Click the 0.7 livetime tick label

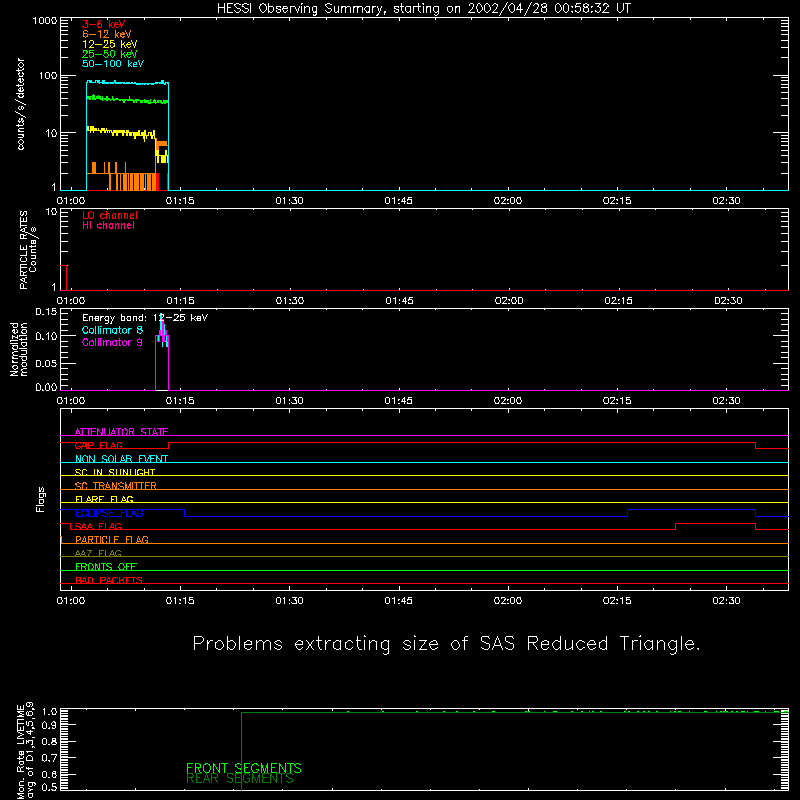[49, 757]
